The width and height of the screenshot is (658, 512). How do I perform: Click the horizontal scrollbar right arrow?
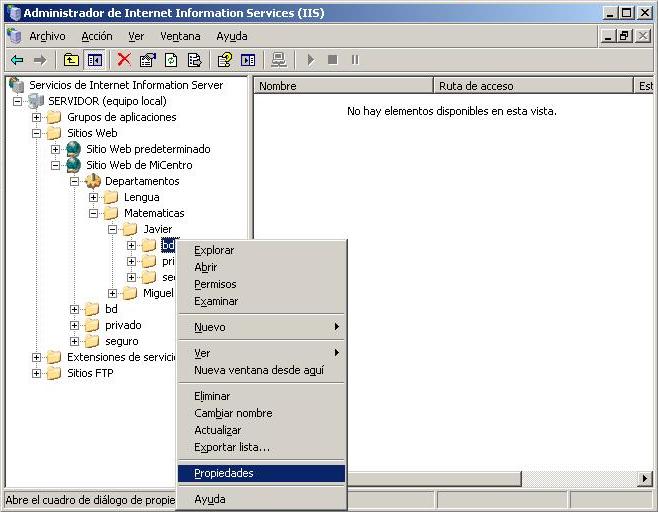pos(645,479)
